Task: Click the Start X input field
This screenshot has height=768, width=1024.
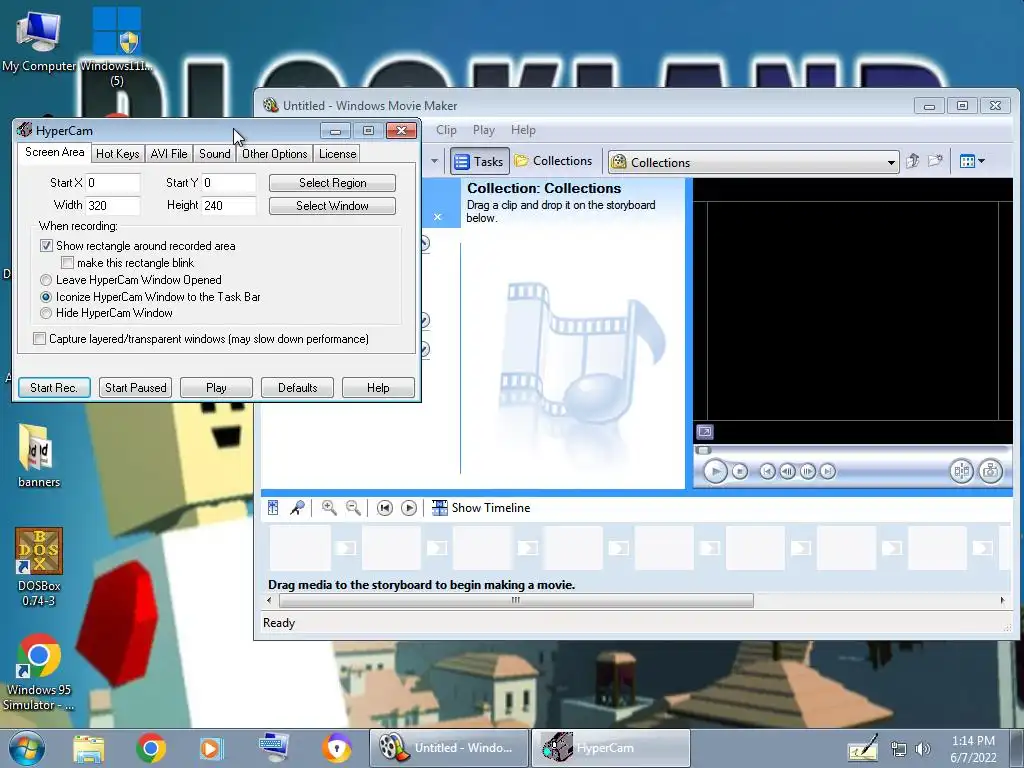Action: [112, 183]
